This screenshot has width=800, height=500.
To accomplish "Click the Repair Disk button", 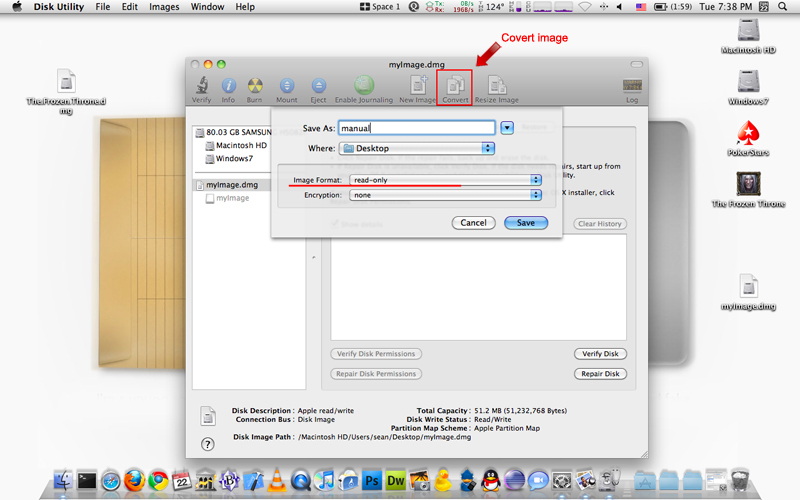I will pos(601,374).
